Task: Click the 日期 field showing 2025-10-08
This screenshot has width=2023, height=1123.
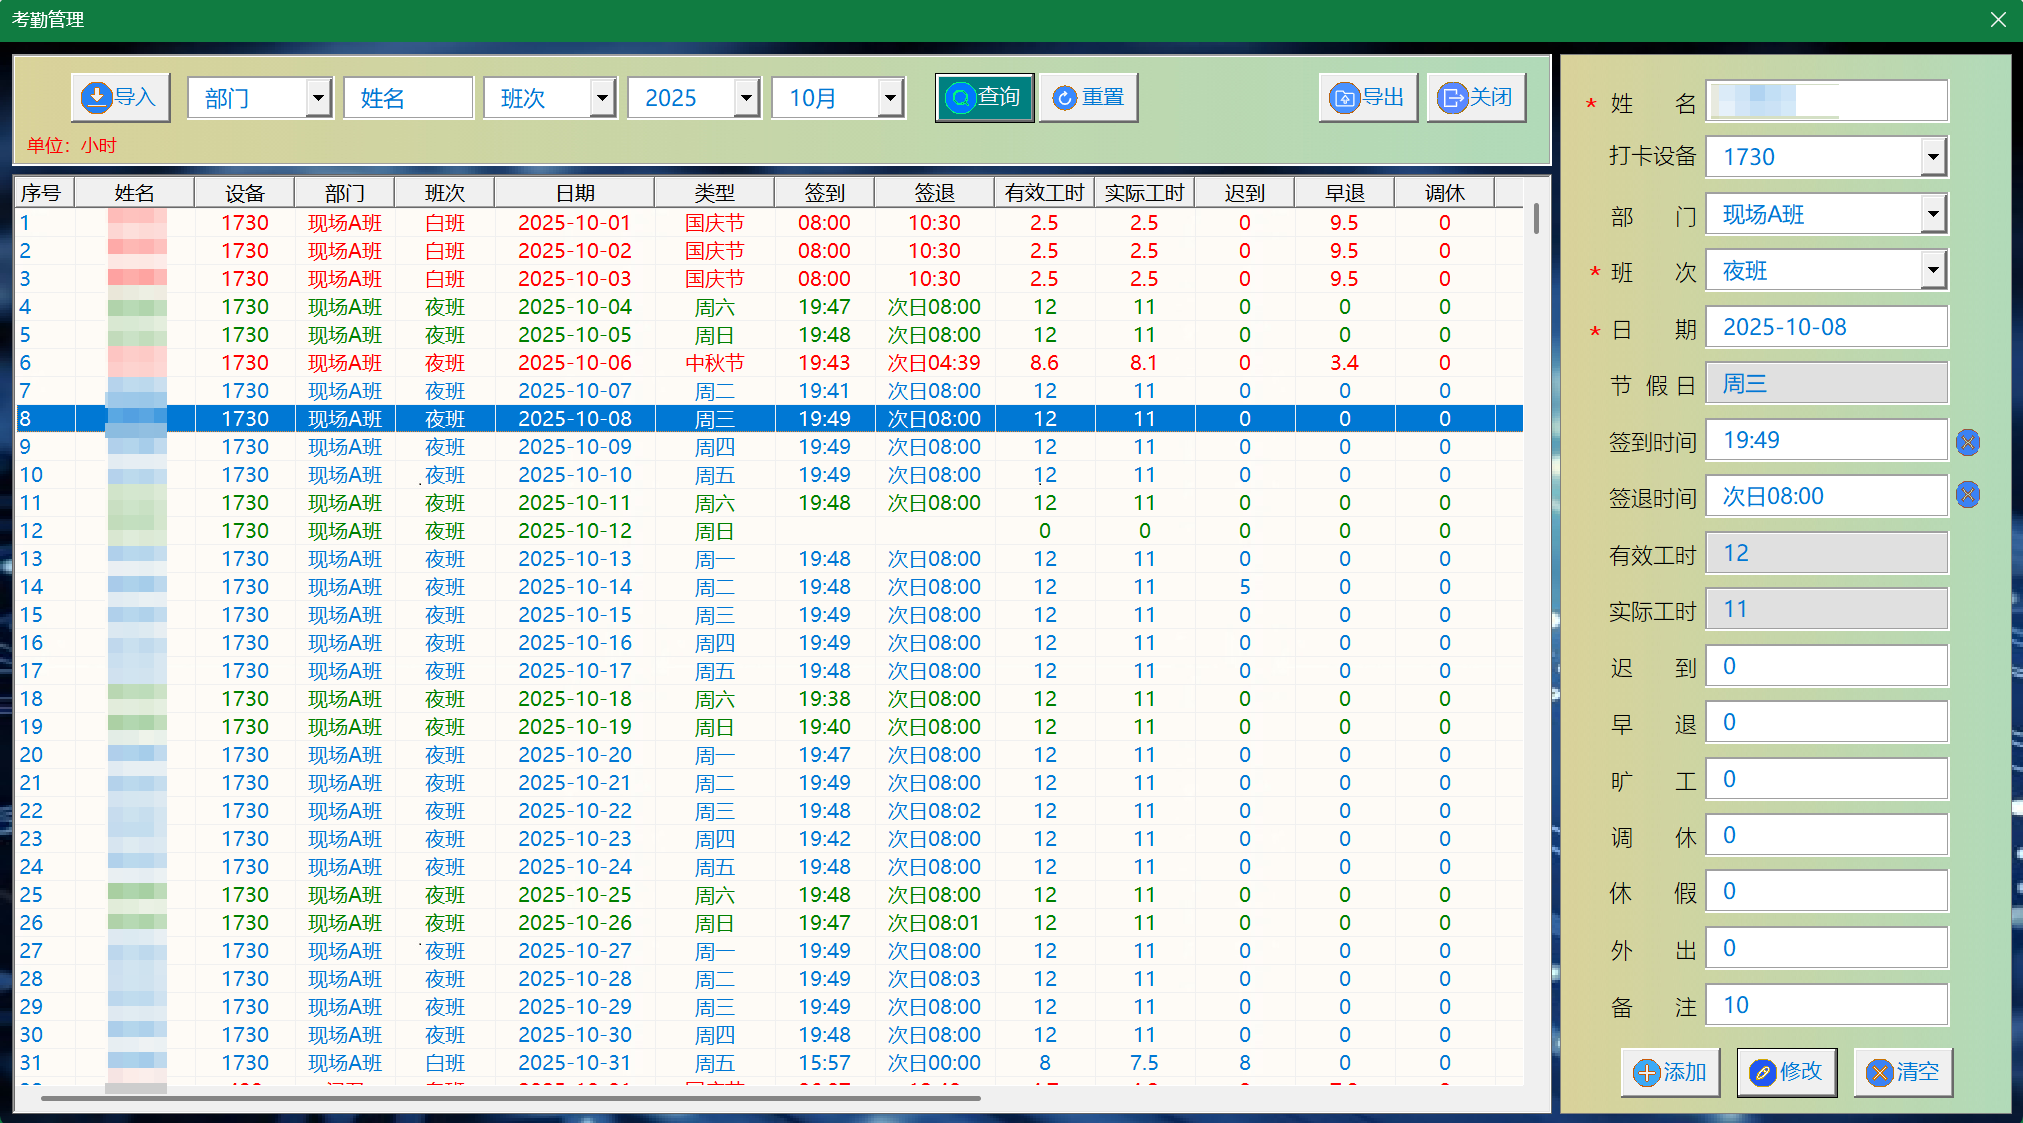Action: coord(1827,327)
